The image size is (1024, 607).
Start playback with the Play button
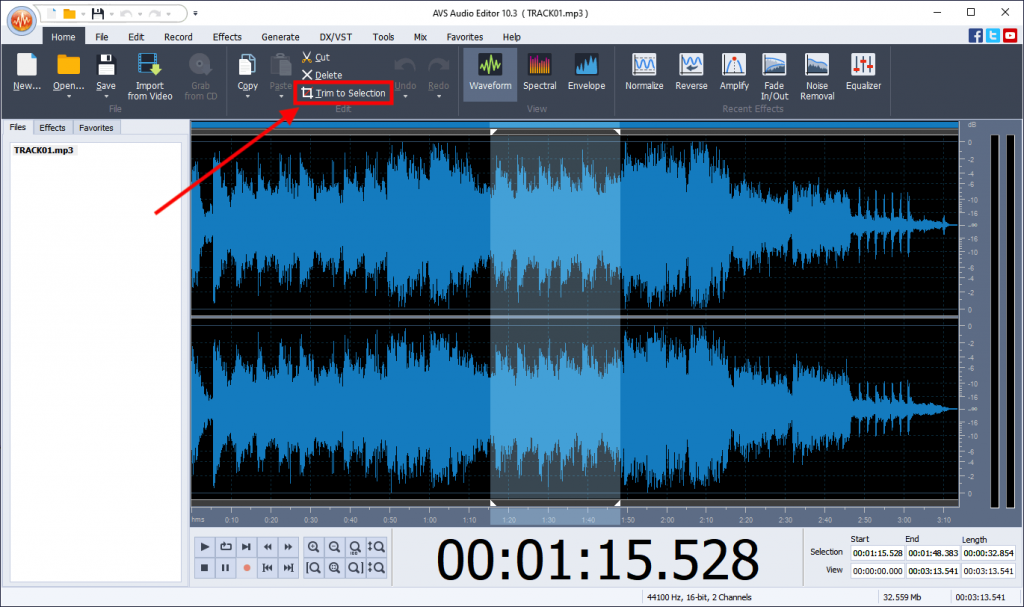click(204, 547)
